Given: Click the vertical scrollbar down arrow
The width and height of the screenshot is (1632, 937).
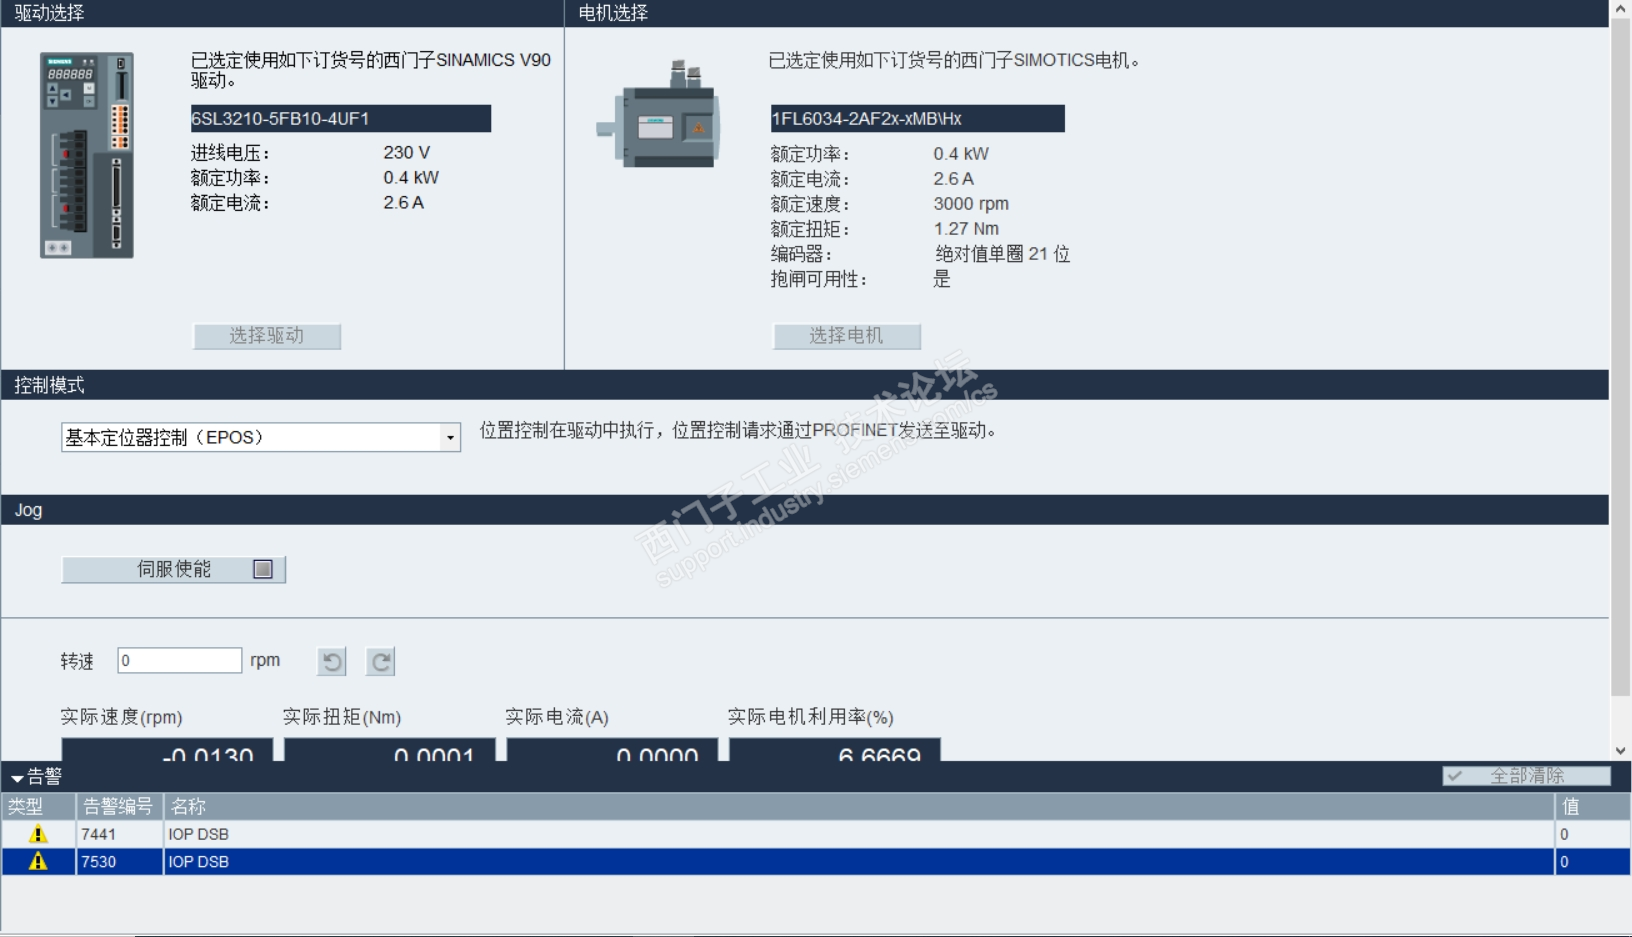Looking at the screenshot, I should pyautogui.click(x=1621, y=750).
